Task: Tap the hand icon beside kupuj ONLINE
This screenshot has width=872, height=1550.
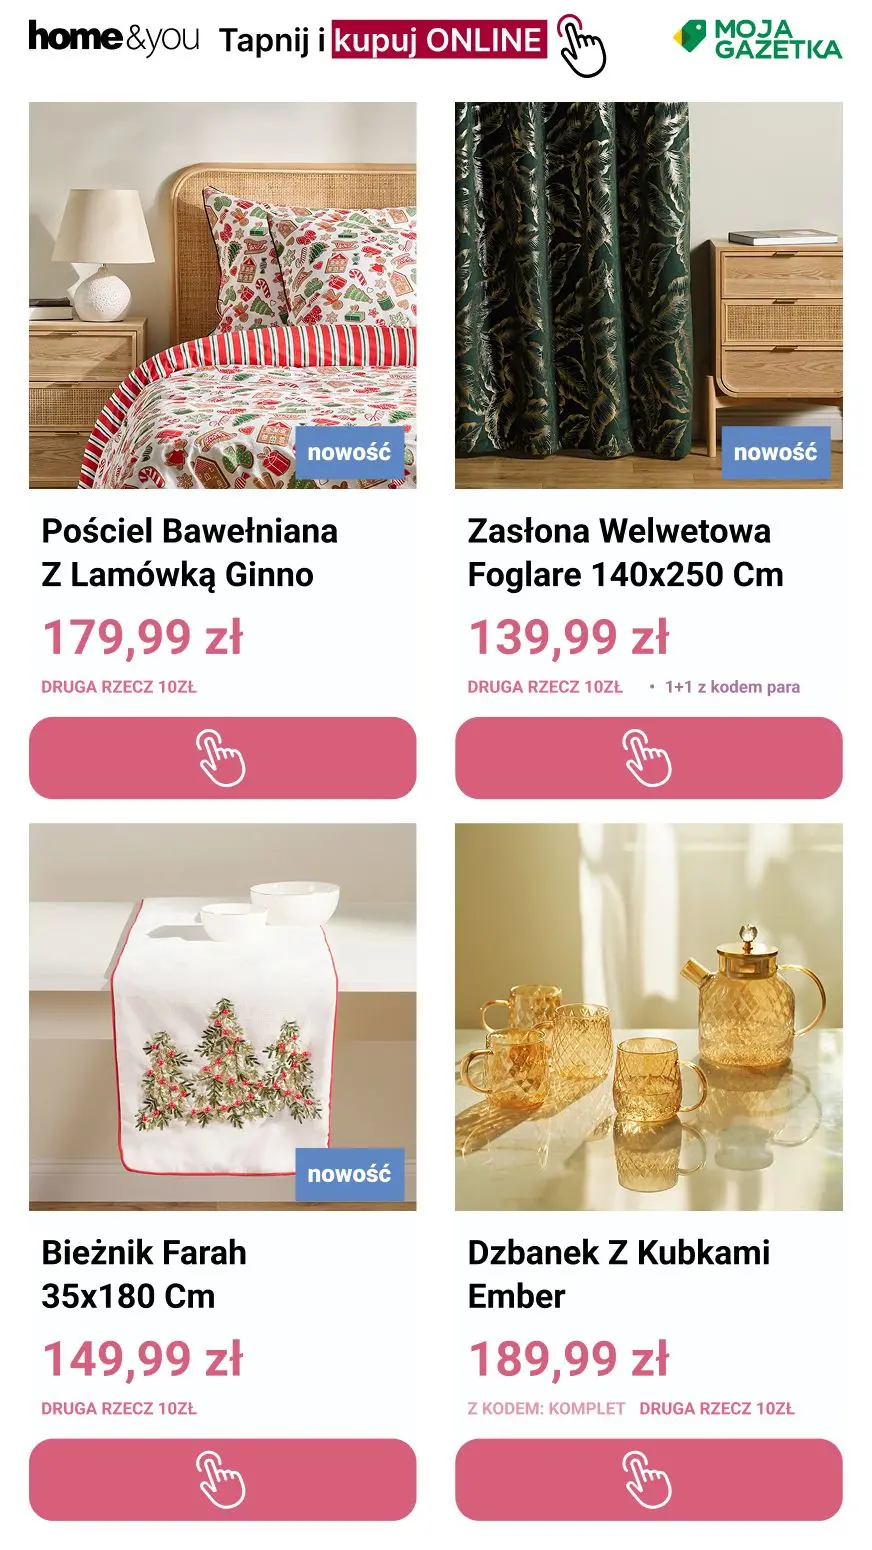Action: (581, 45)
